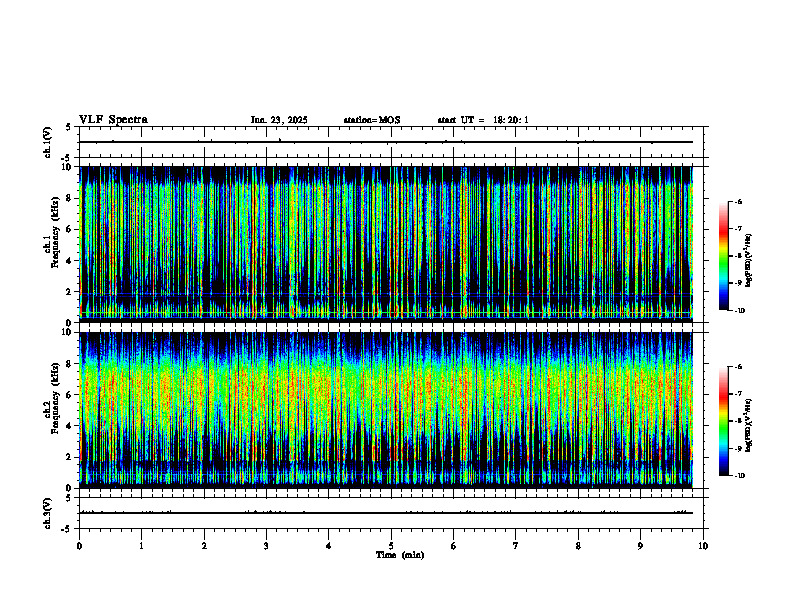Click time axis tick label "4"
The width and height of the screenshot is (792, 612).
coord(329,546)
